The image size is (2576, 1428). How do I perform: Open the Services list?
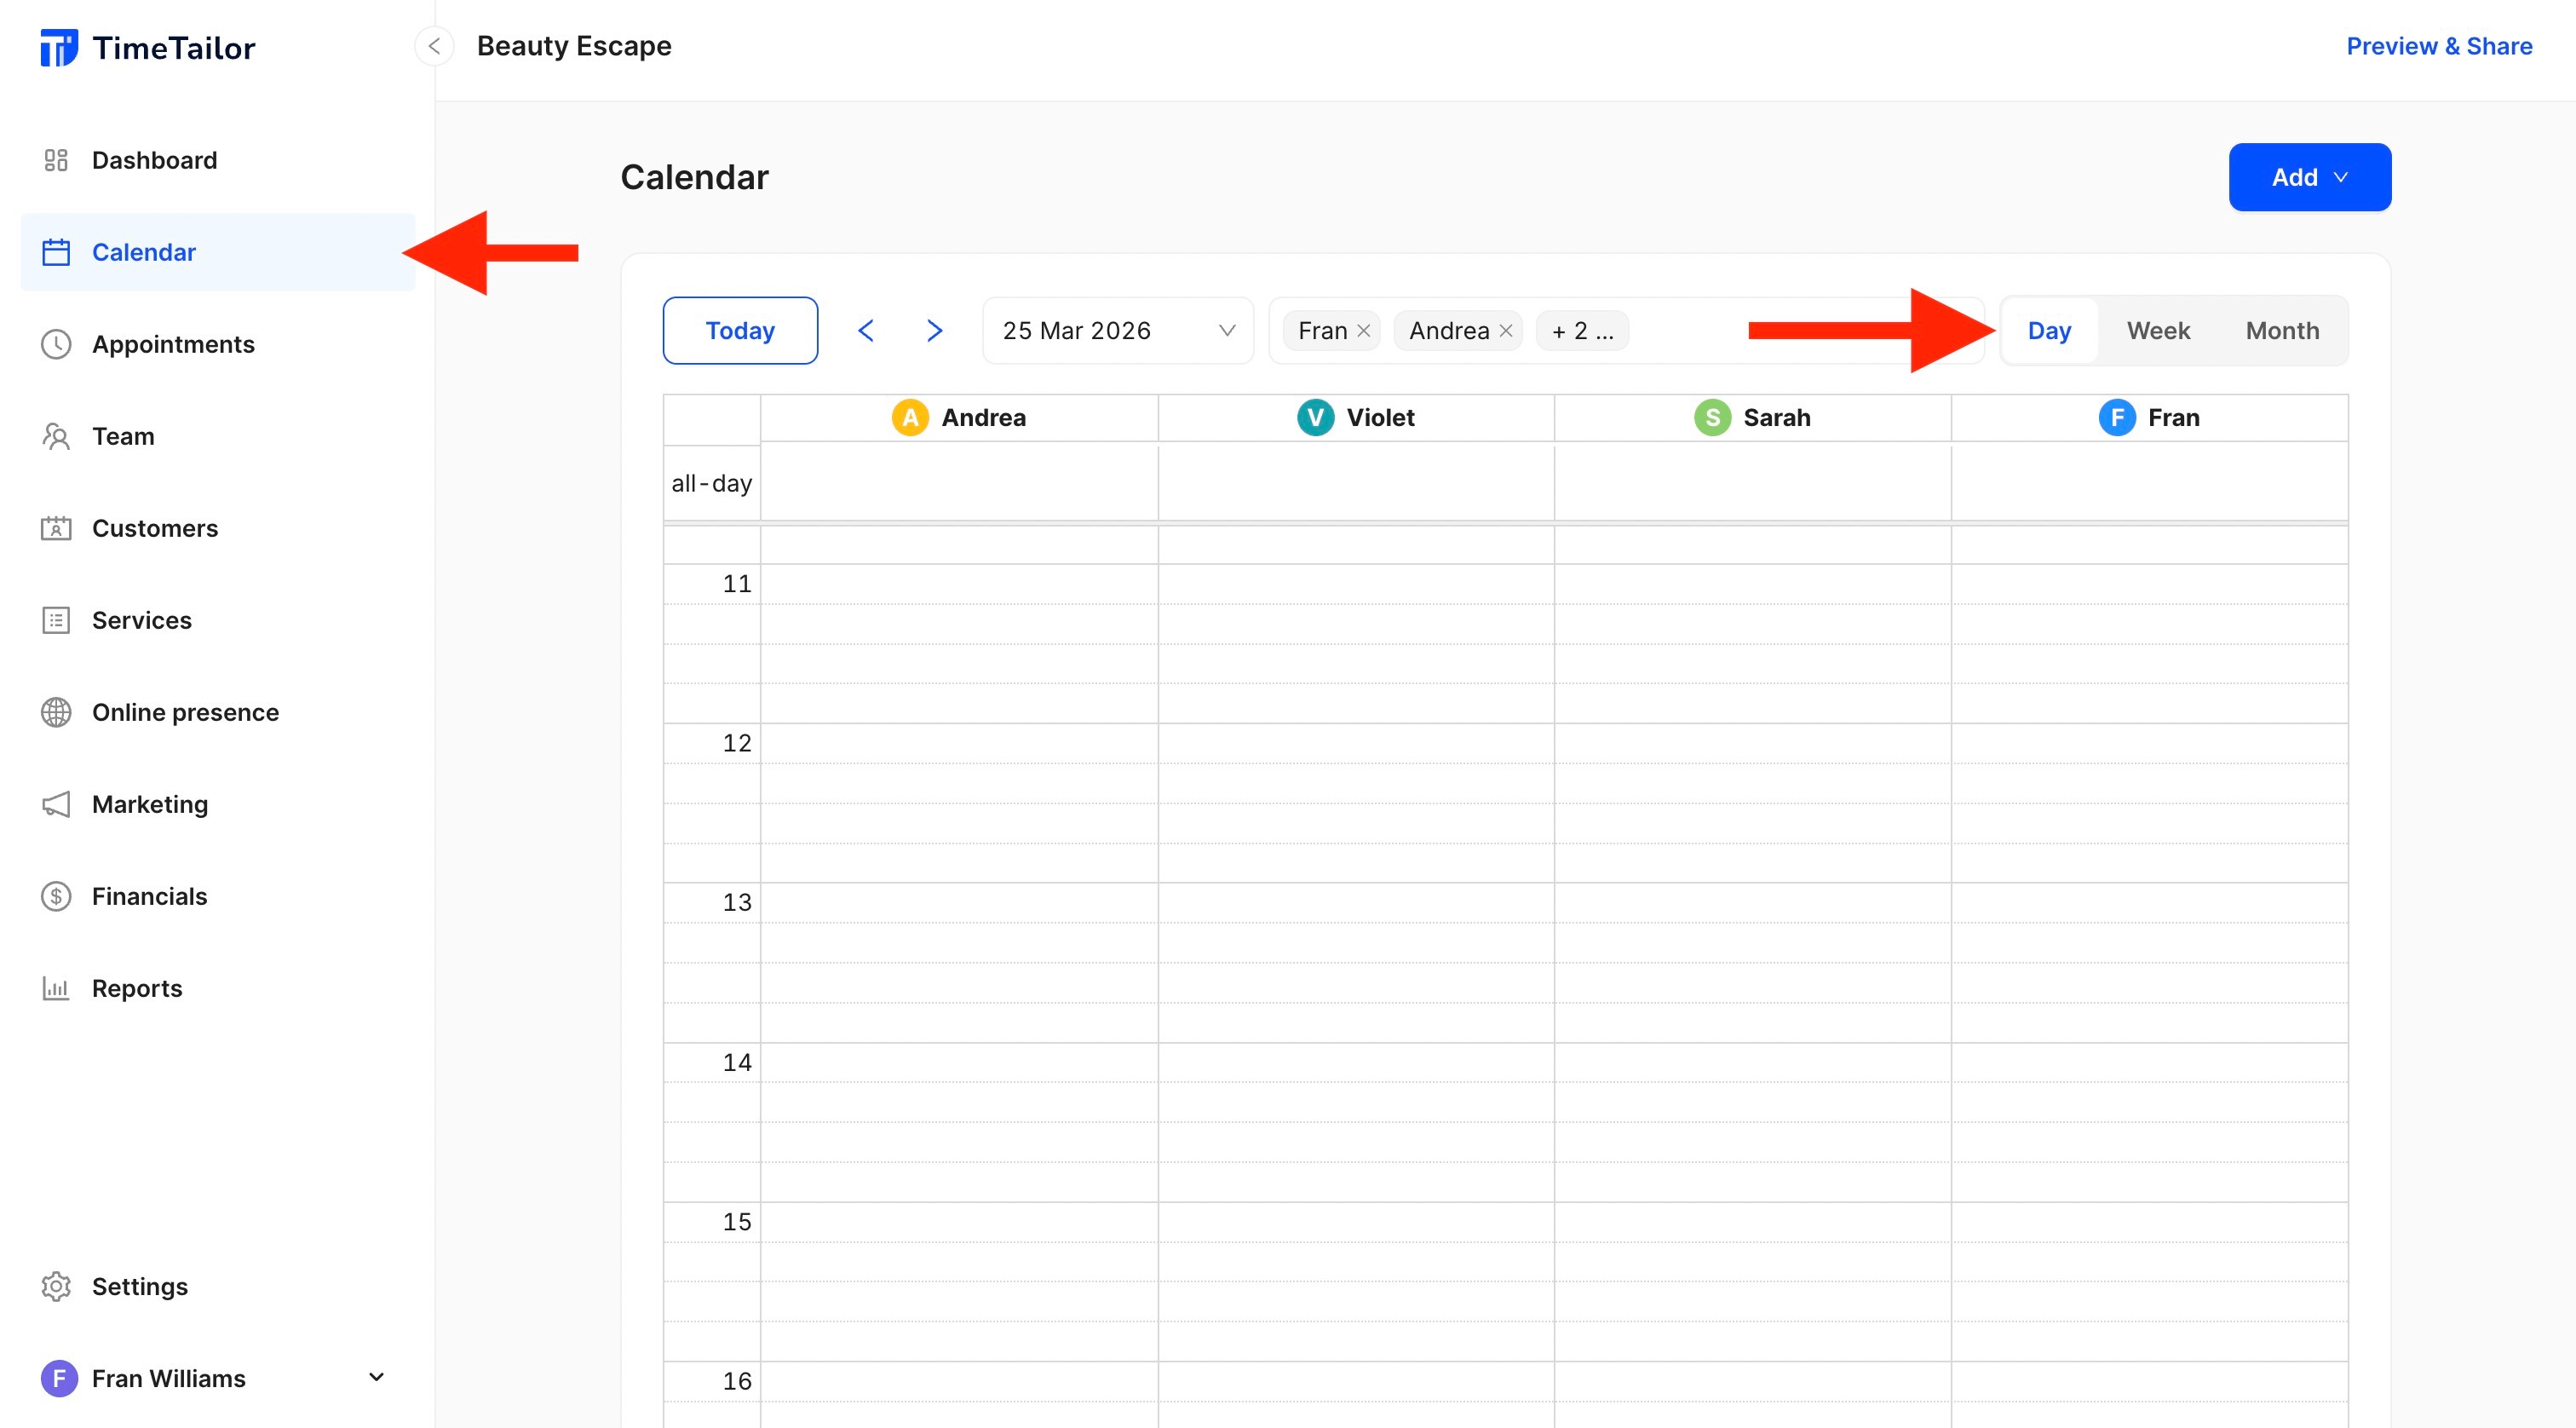click(x=141, y=620)
